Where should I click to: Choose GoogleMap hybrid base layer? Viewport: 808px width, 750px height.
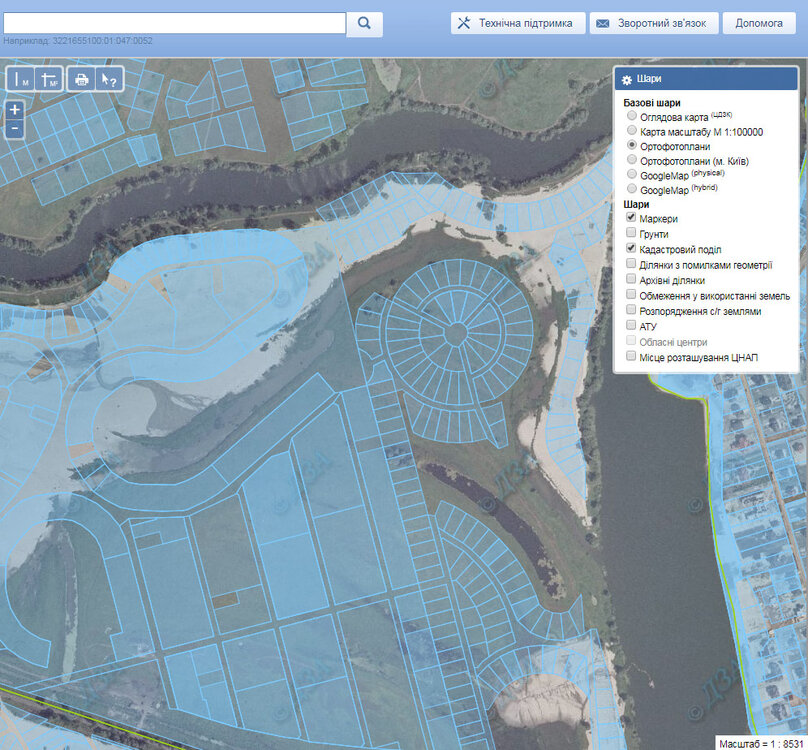point(631,189)
